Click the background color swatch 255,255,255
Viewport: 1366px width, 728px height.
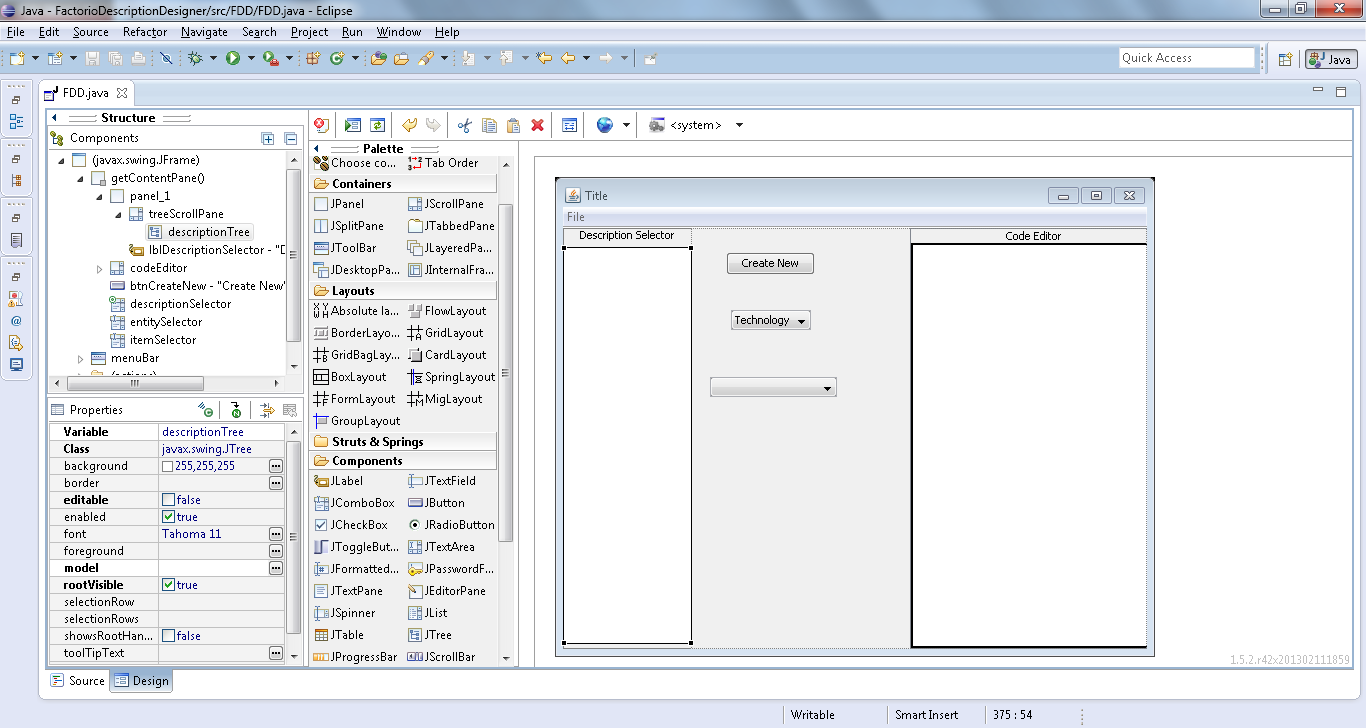168,466
